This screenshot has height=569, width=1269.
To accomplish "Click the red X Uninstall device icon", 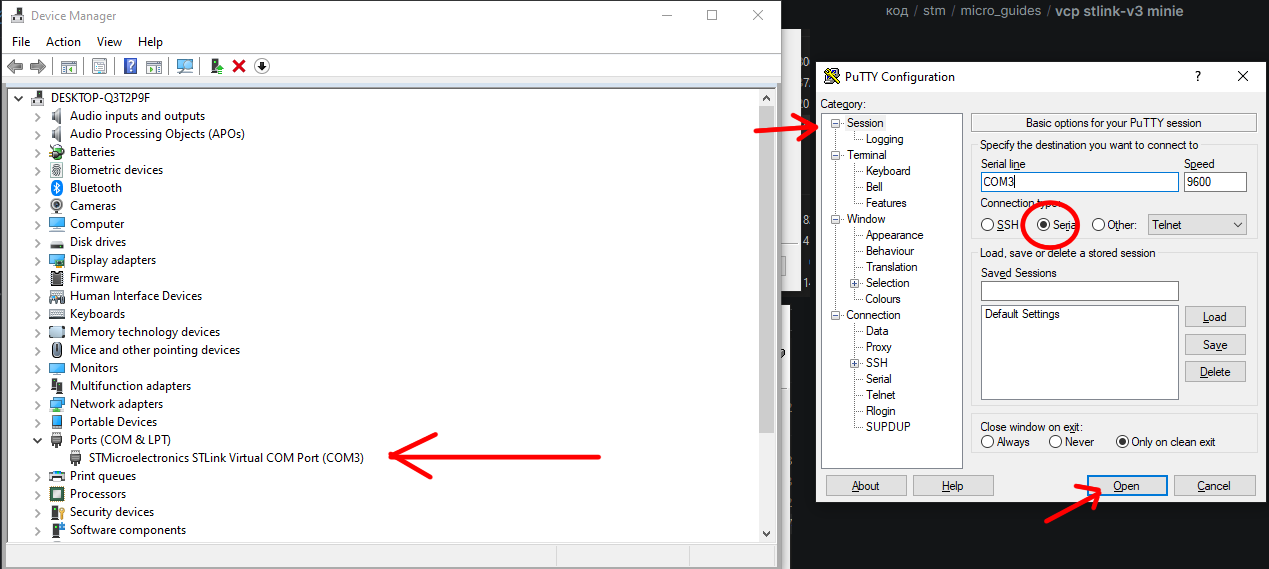I will click(x=239, y=66).
